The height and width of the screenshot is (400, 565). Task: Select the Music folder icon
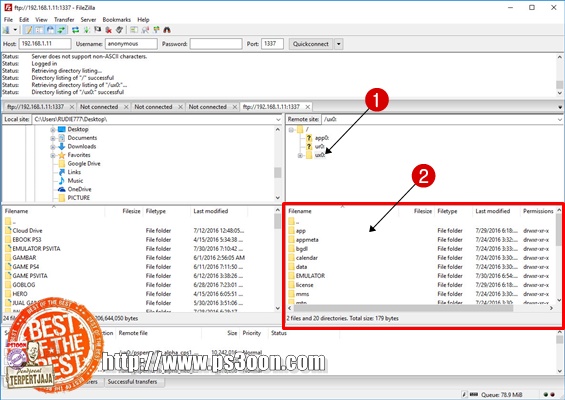pyautogui.click(x=62, y=181)
